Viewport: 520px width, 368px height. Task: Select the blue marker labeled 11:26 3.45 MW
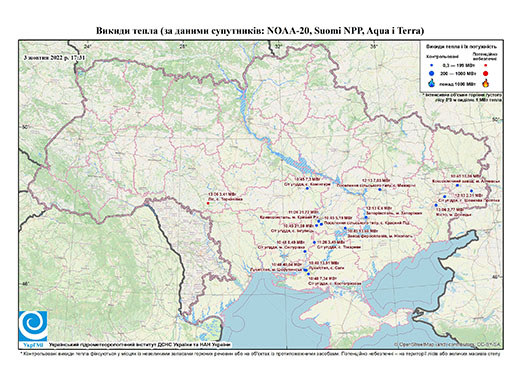[x=314, y=242]
